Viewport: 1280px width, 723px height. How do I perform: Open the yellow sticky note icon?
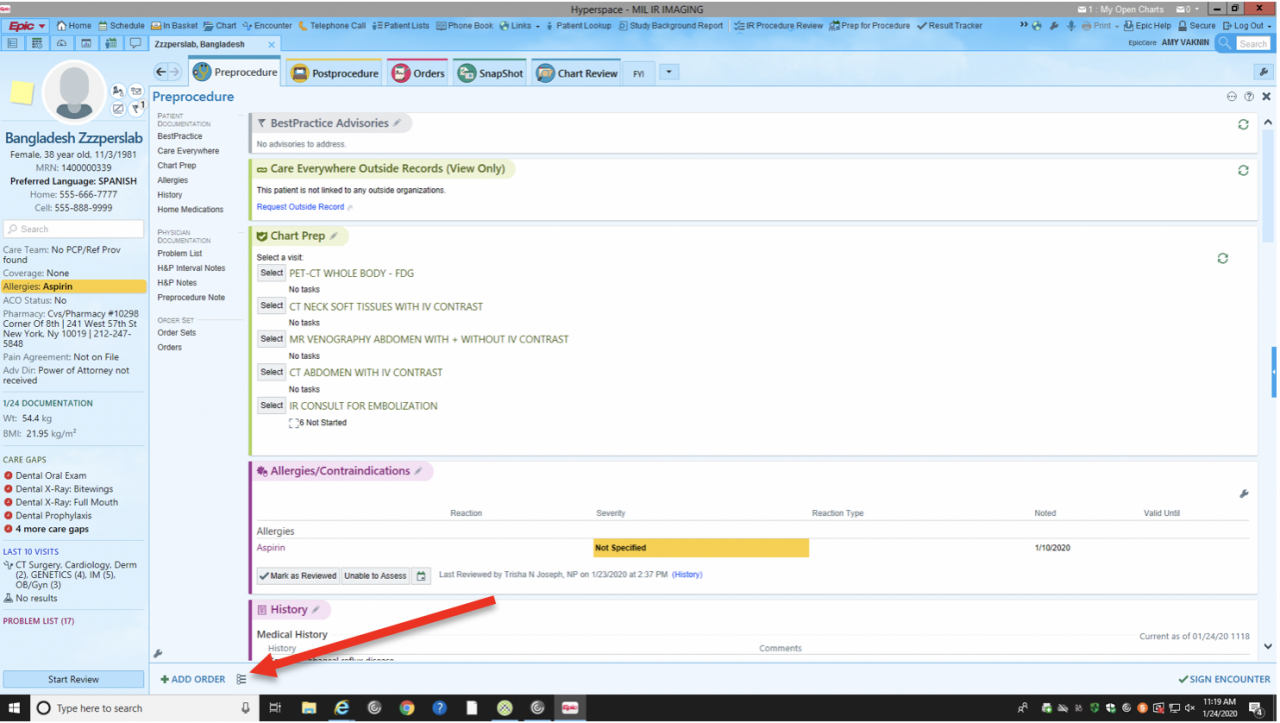[x=22, y=93]
